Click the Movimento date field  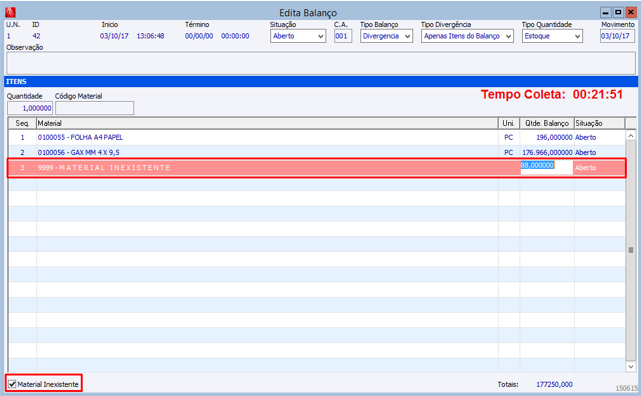[x=617, y=36]
